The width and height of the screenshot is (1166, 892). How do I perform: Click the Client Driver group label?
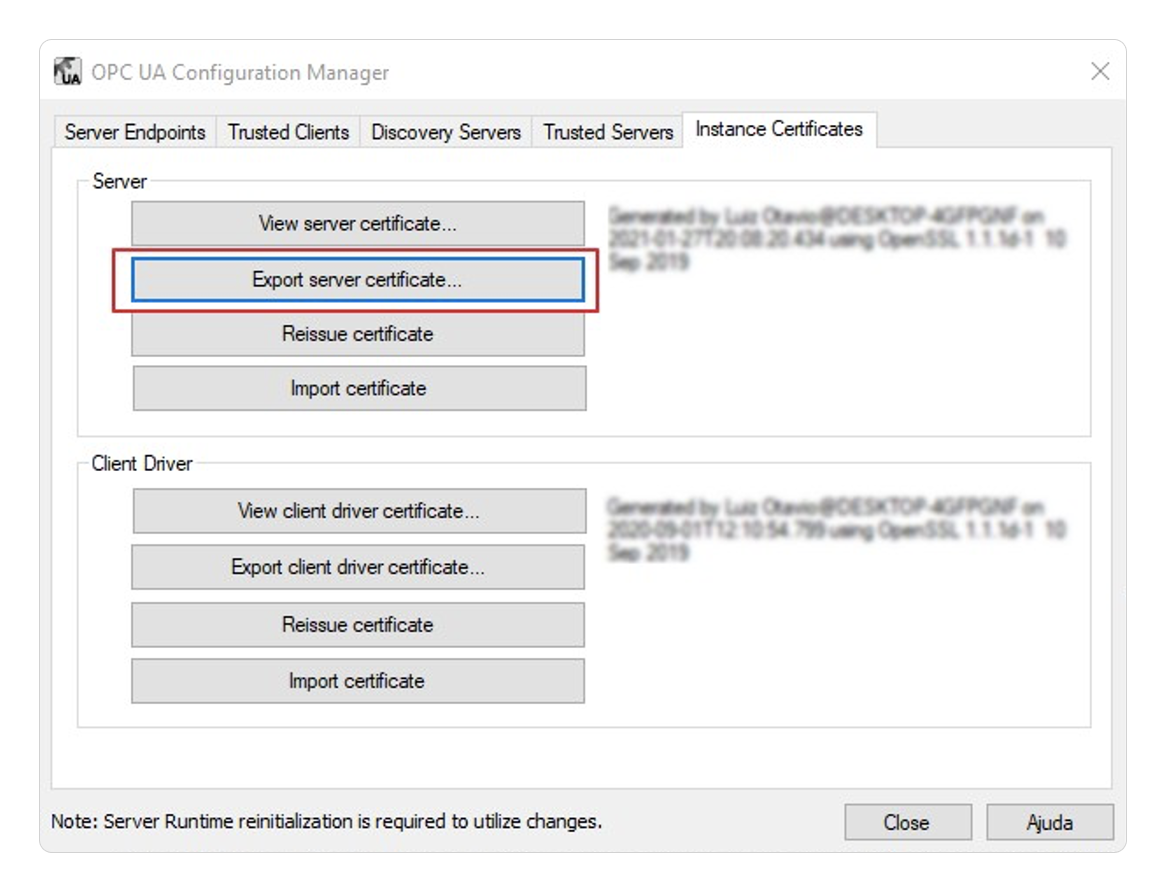(142, 463)
